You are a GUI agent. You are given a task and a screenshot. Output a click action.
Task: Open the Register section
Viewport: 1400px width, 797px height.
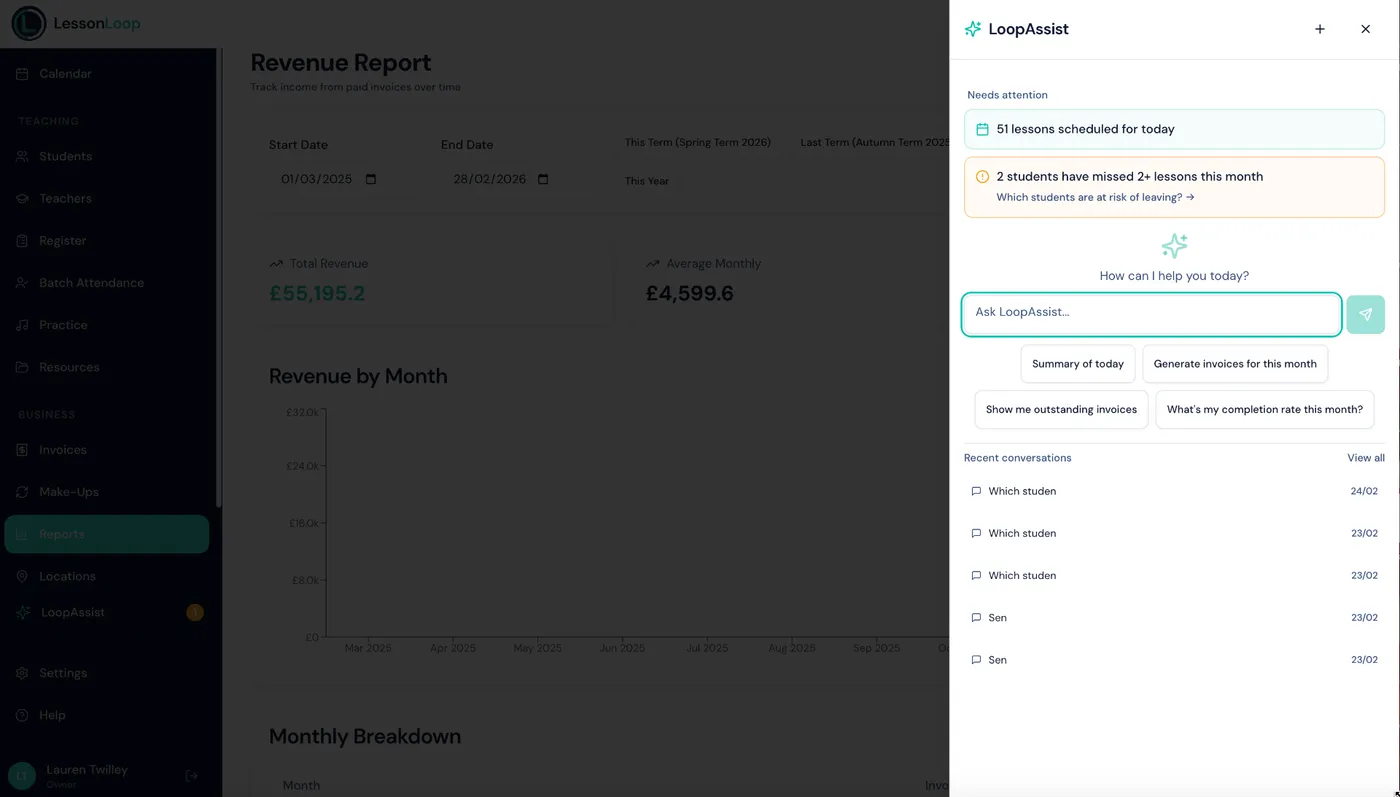click(x=62, y=240)
